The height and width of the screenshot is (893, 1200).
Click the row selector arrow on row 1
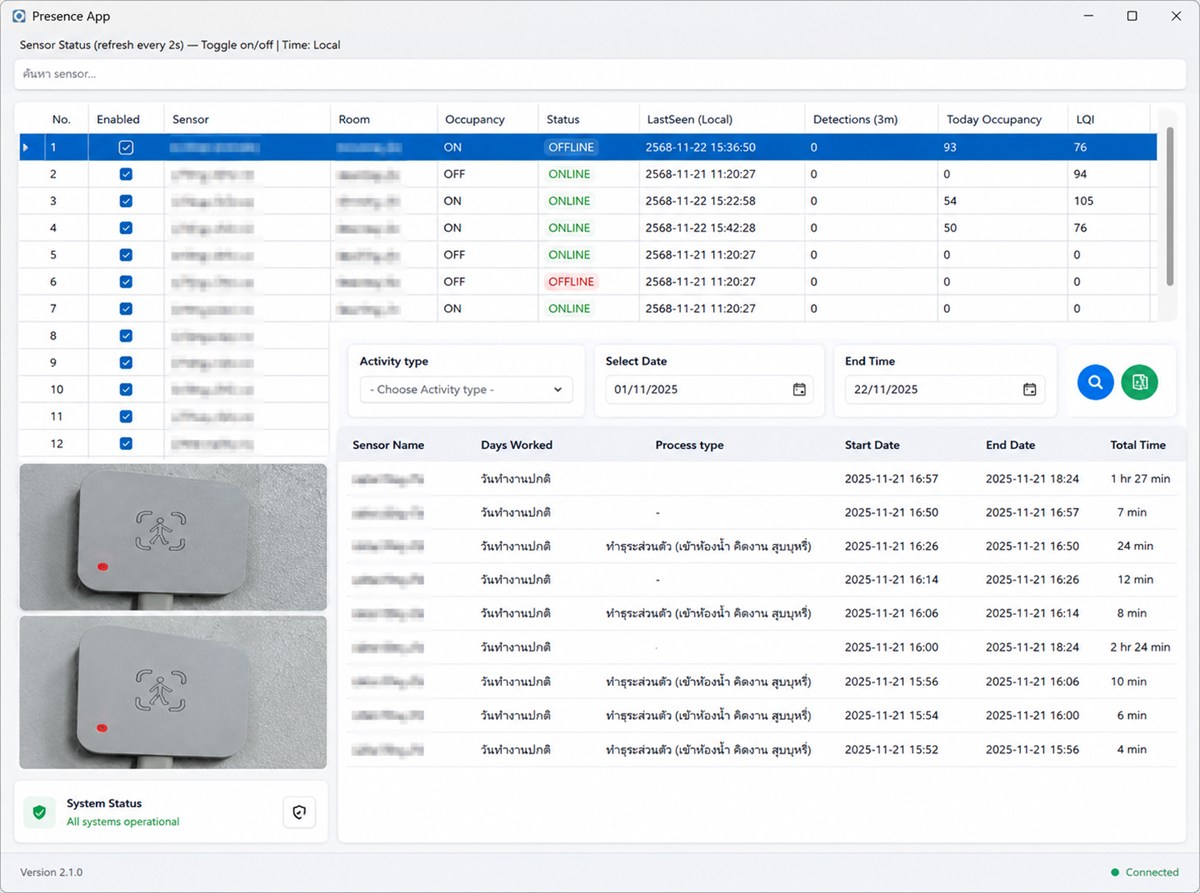click(x=26, y=147)
